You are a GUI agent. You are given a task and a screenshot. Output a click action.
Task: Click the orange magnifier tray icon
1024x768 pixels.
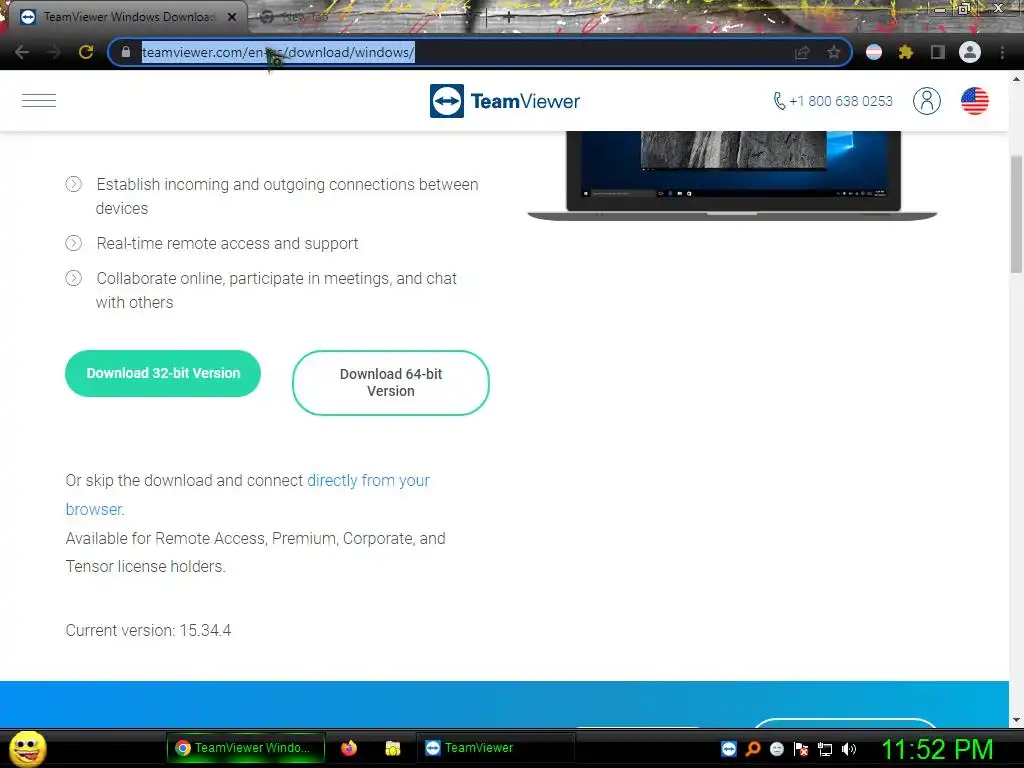753,749
